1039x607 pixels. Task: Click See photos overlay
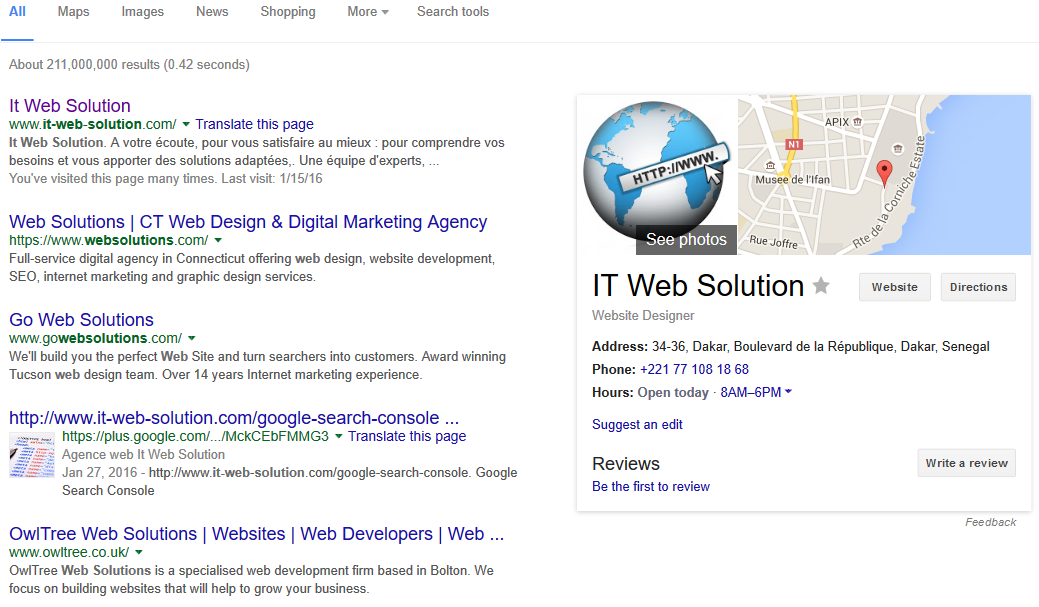click(686, 239)
